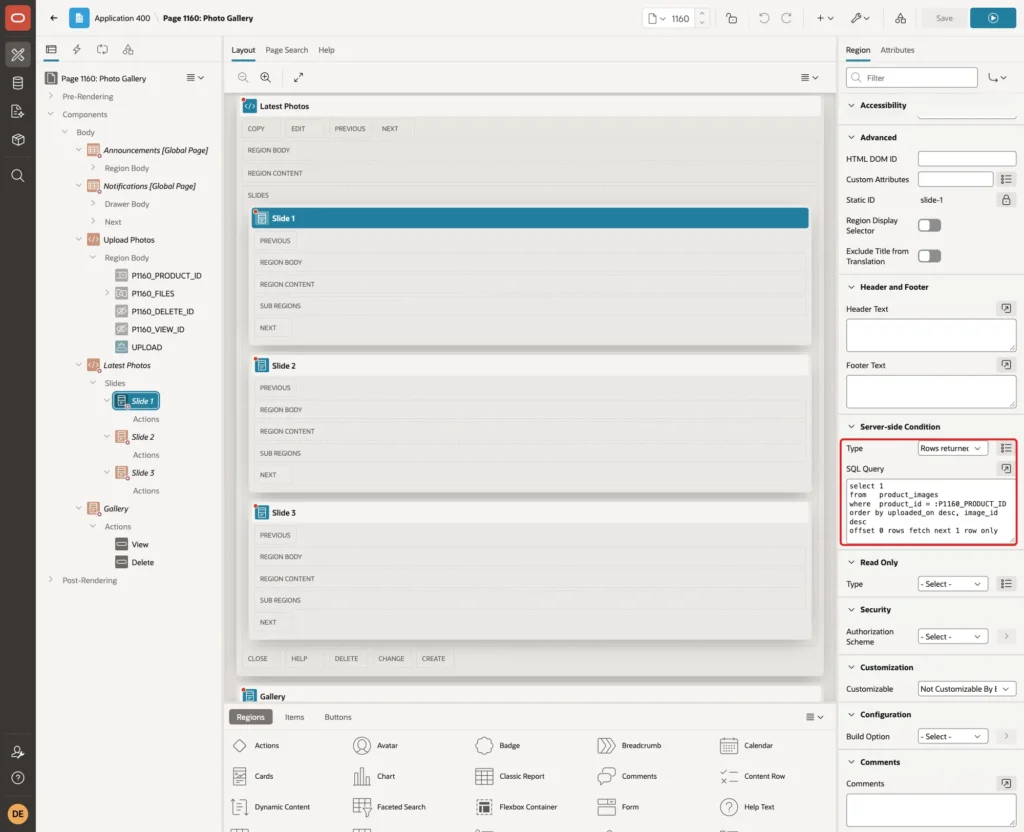Select Slide 2 region in layout
This screenshot has width=1024, height=832.
pos(530,366)
